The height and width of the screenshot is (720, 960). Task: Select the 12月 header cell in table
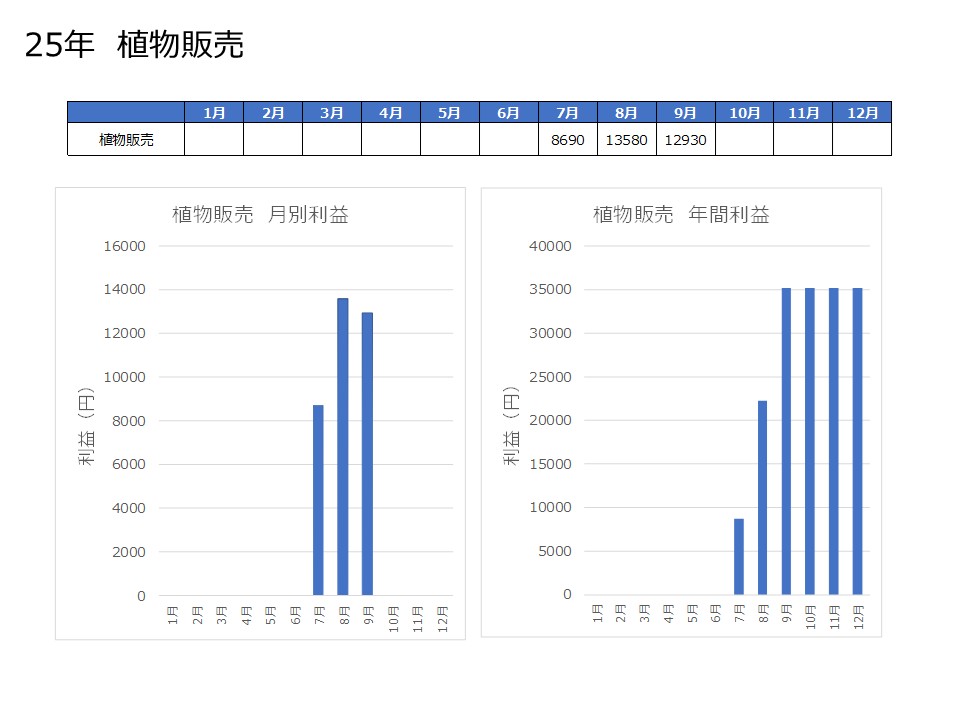tap(861, 113)
